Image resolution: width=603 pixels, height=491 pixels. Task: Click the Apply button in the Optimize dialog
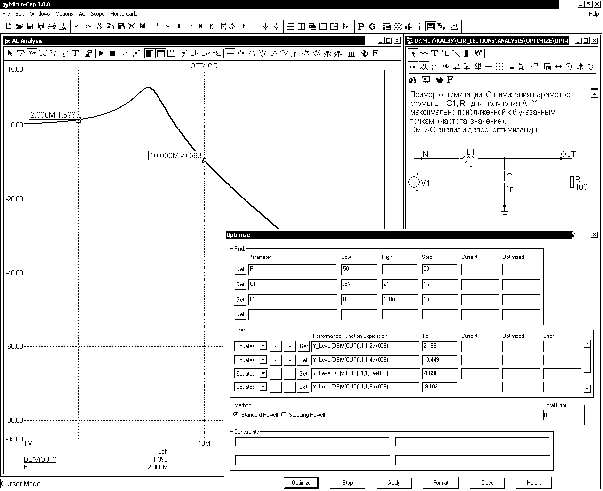tap(394, 483)
